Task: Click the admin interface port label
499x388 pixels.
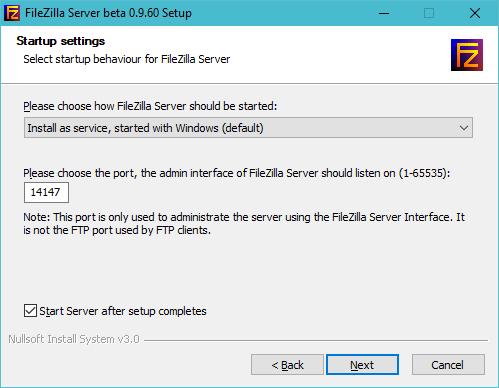Action: [x=236, y=173]
